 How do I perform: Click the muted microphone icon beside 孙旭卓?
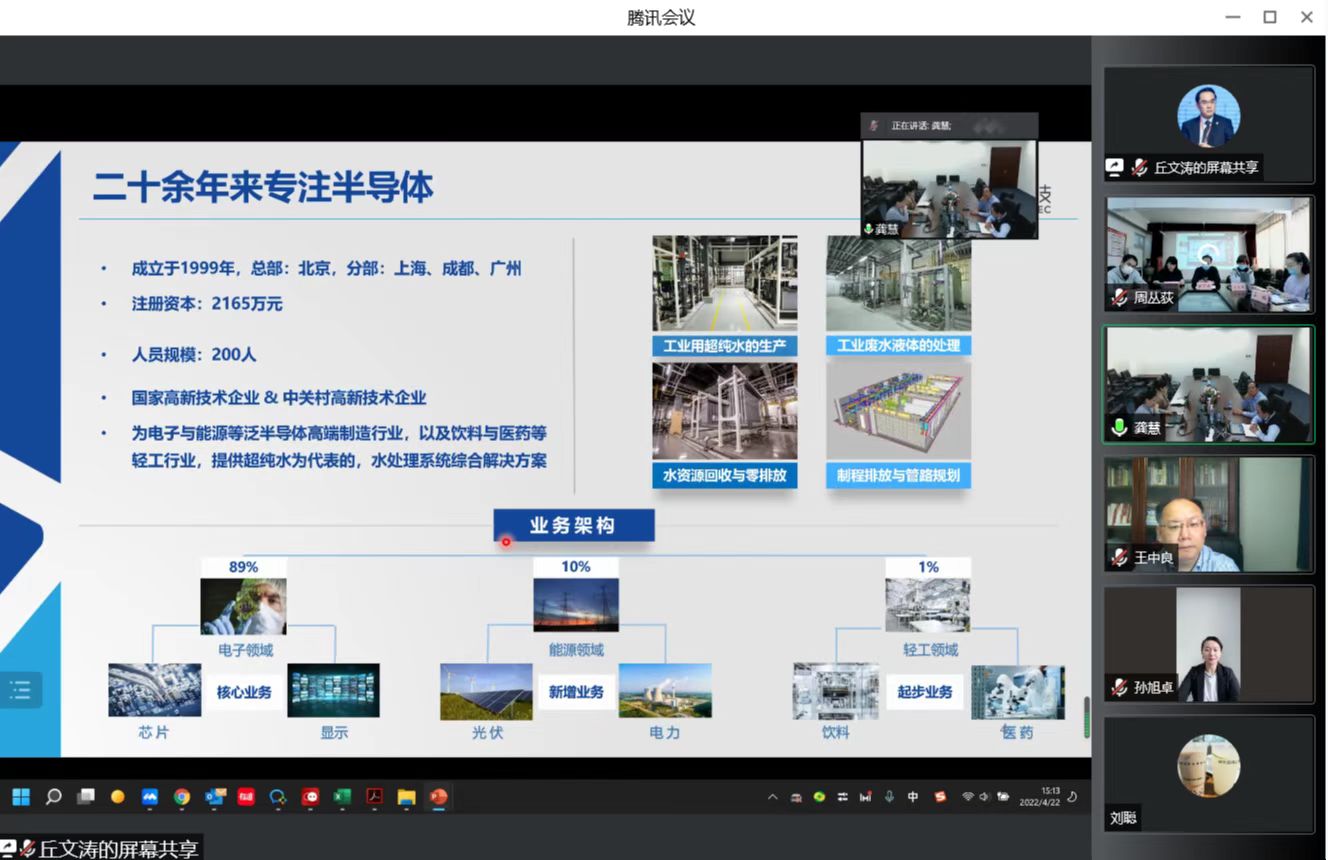pos(1119,688)
